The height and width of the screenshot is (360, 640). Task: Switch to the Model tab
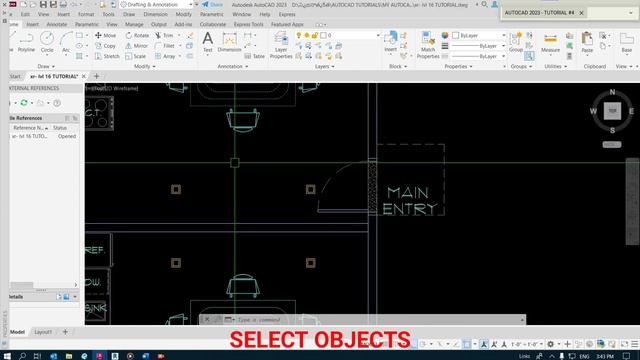(x=17, y=332)
